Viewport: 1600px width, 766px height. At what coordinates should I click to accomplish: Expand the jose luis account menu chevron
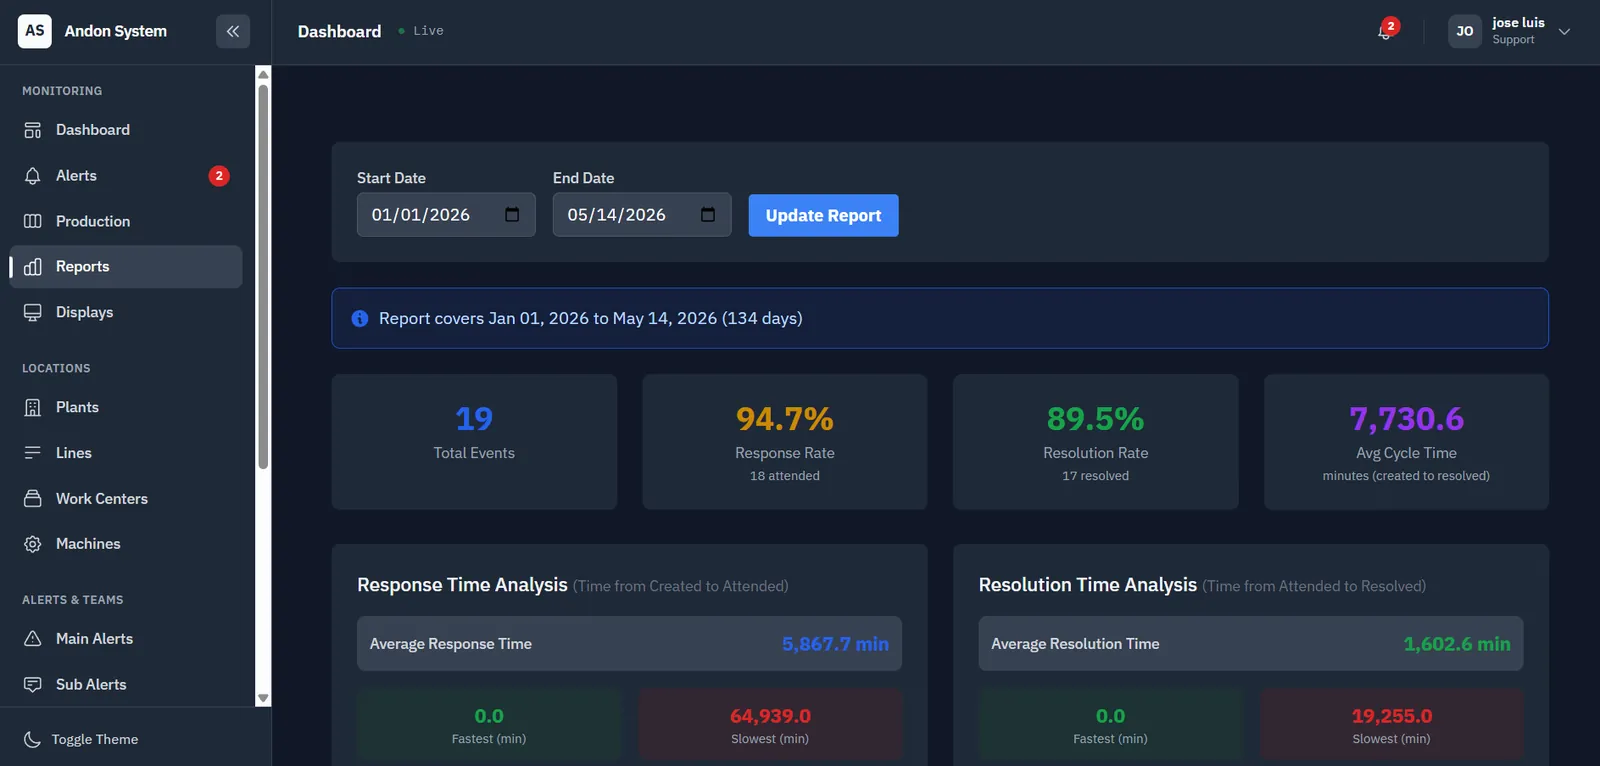(1565, 31)
